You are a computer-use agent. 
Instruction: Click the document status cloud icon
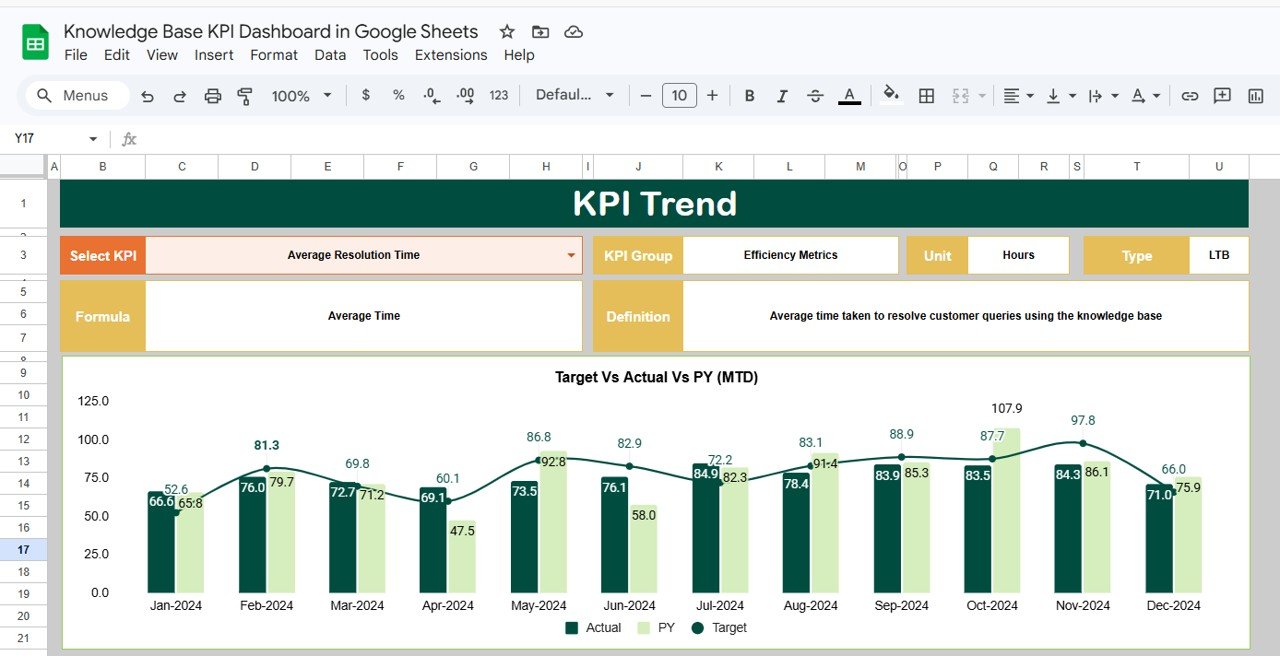point(573,31)
